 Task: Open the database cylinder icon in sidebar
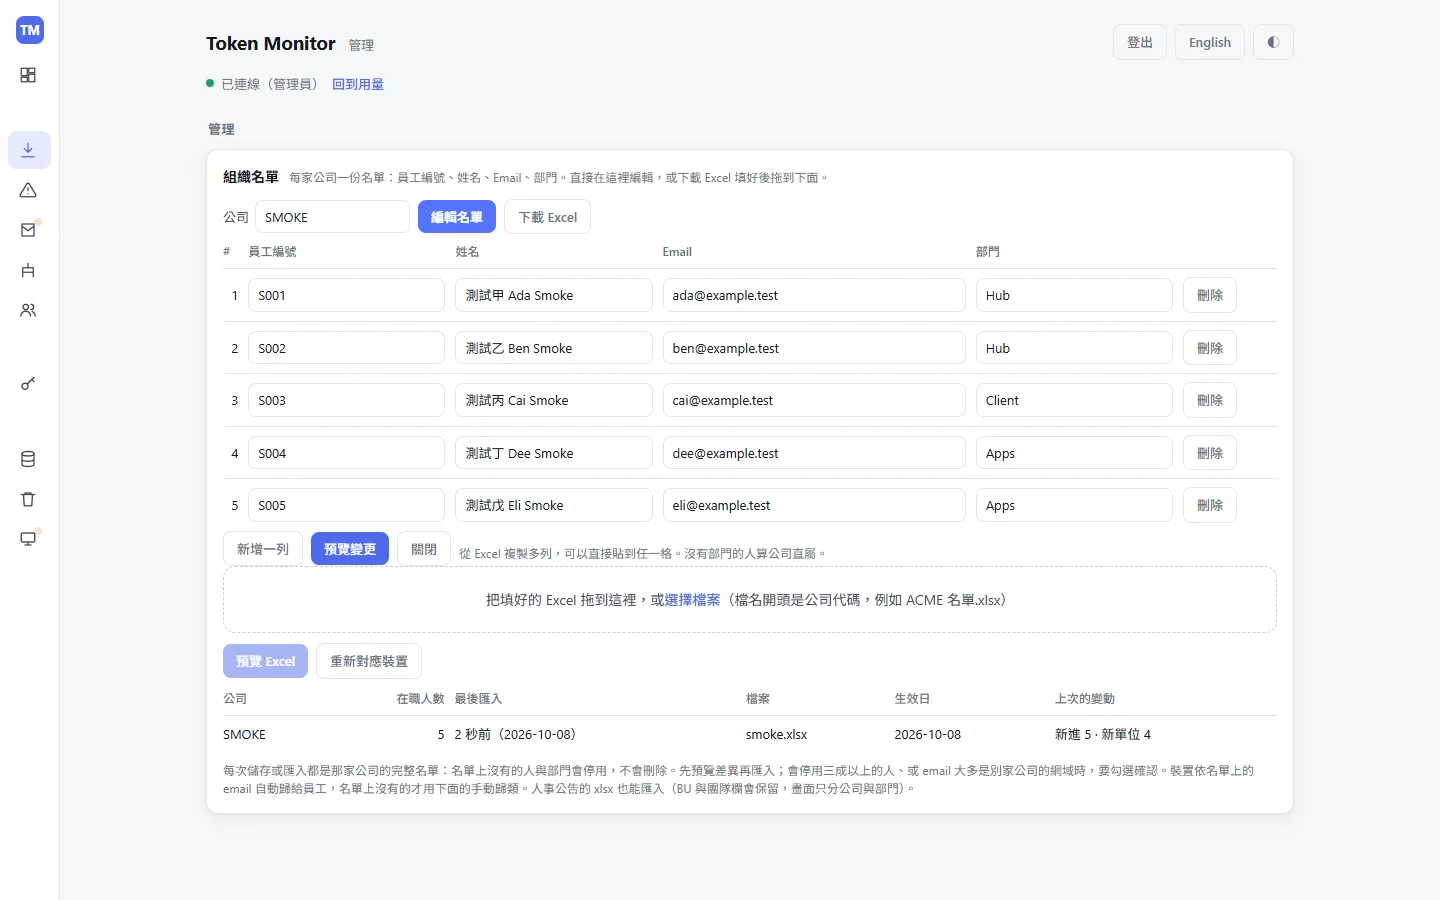tap(28, 459)
